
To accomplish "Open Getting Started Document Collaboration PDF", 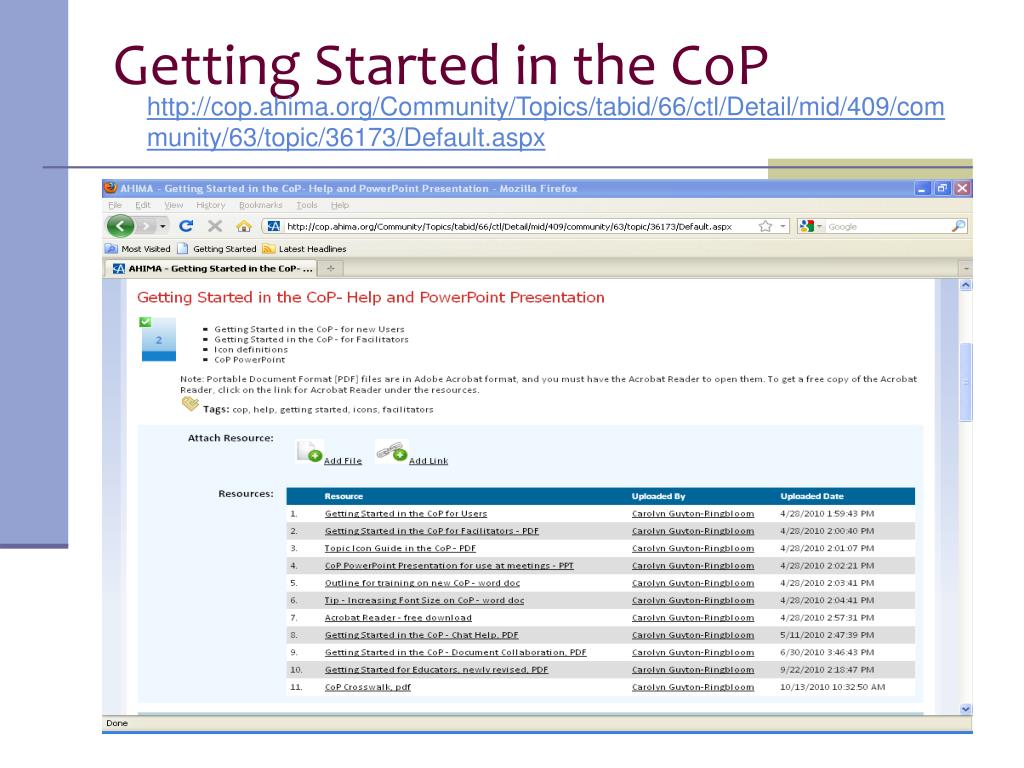I will [455, 652].
